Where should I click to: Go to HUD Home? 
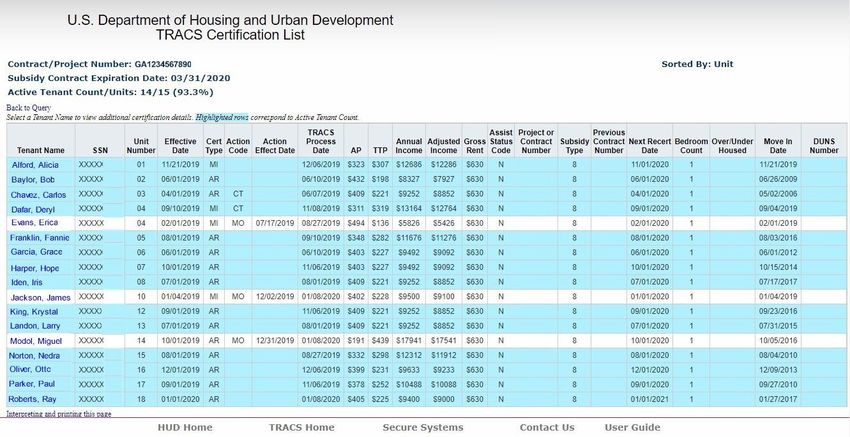click(x=185, y=427)
